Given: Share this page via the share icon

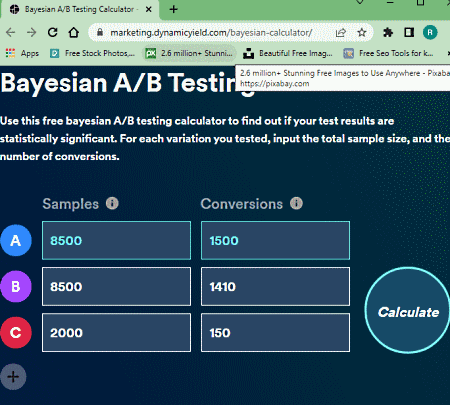Looking at the screenshot, I should (x=341, y=32).
